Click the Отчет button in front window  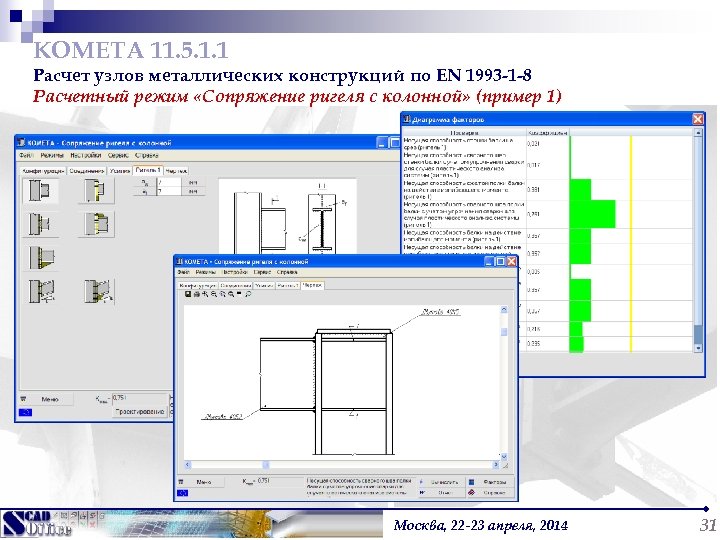click(x=440, y=493)
